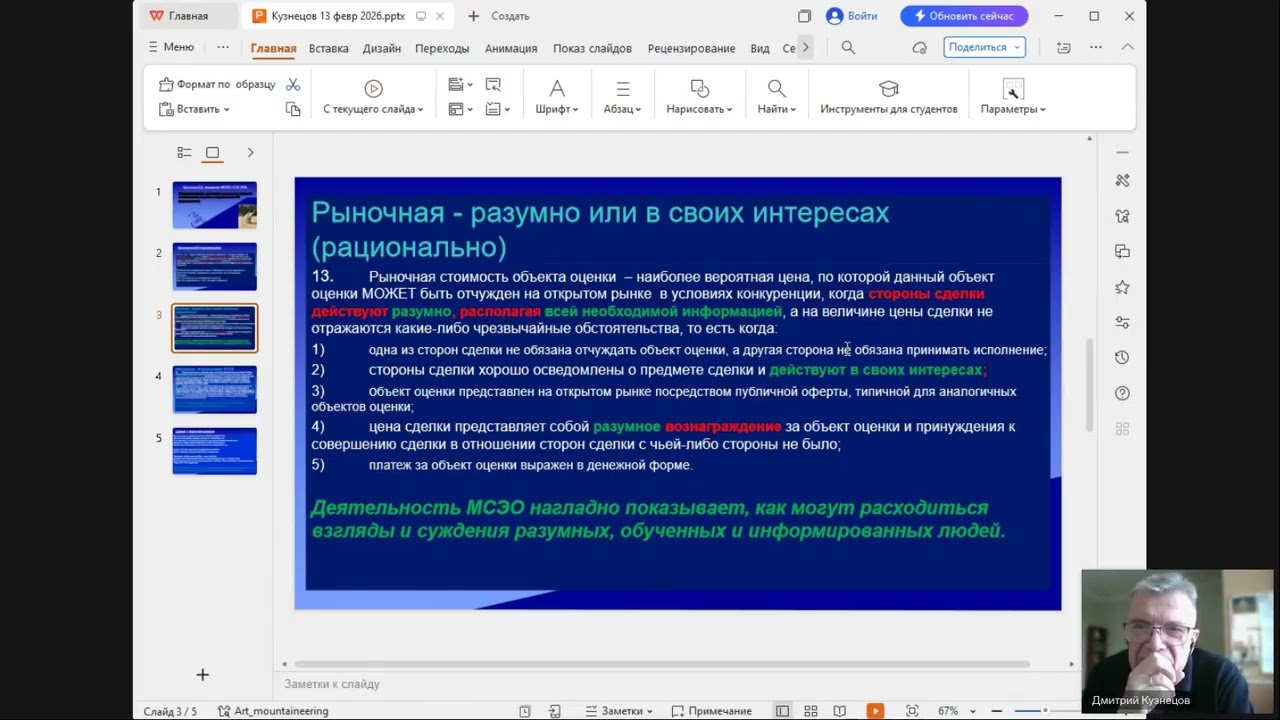This screenshot has height=720, width=1280.
Task: Select slide thumbnails view icon in panel
Action: 212,153
